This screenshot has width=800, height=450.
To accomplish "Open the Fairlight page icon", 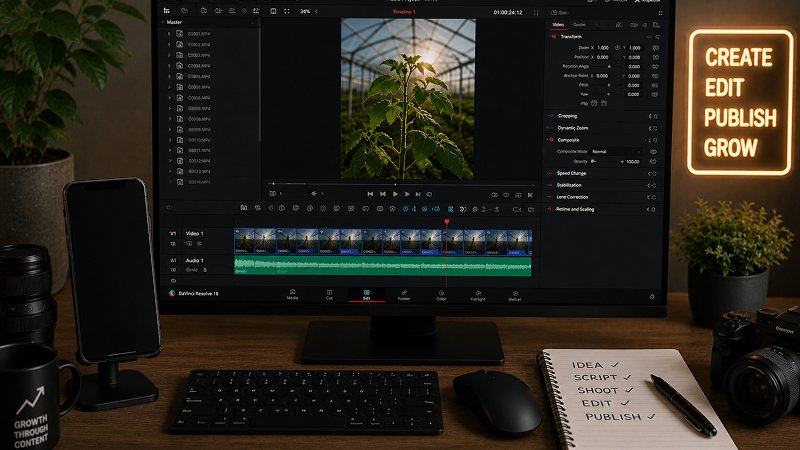I will [x=478, y=295].
